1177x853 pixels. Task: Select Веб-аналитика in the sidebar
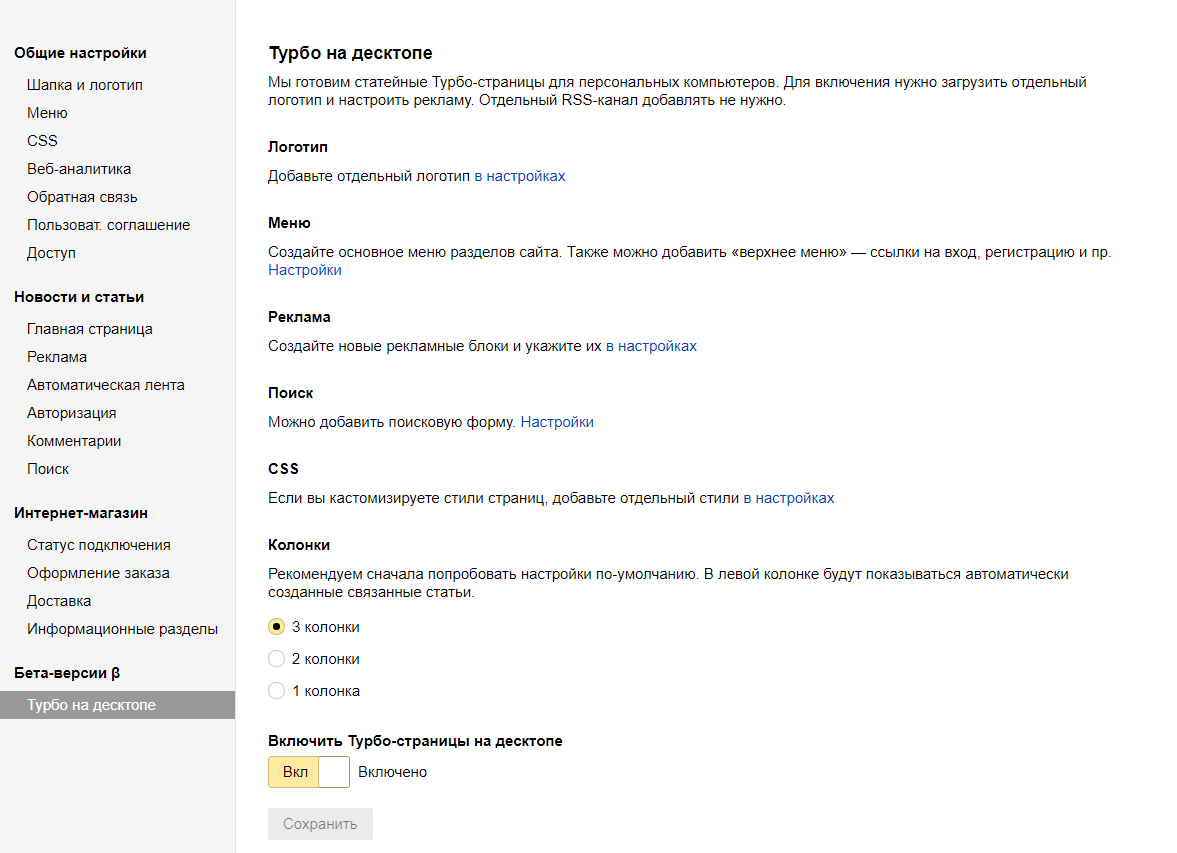click(79, 169)
